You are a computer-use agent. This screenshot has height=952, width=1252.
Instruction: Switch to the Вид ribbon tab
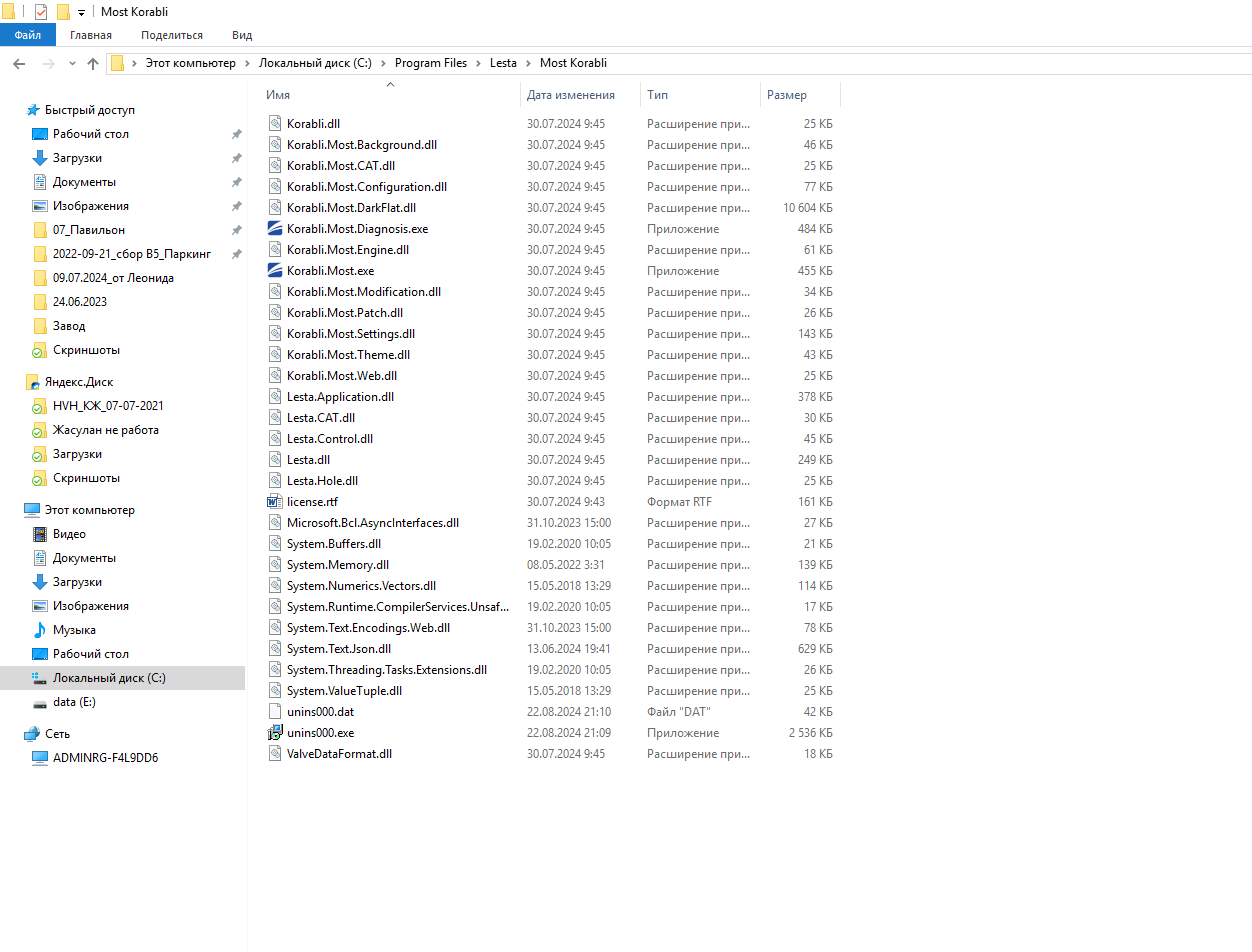tap(242, 35)
